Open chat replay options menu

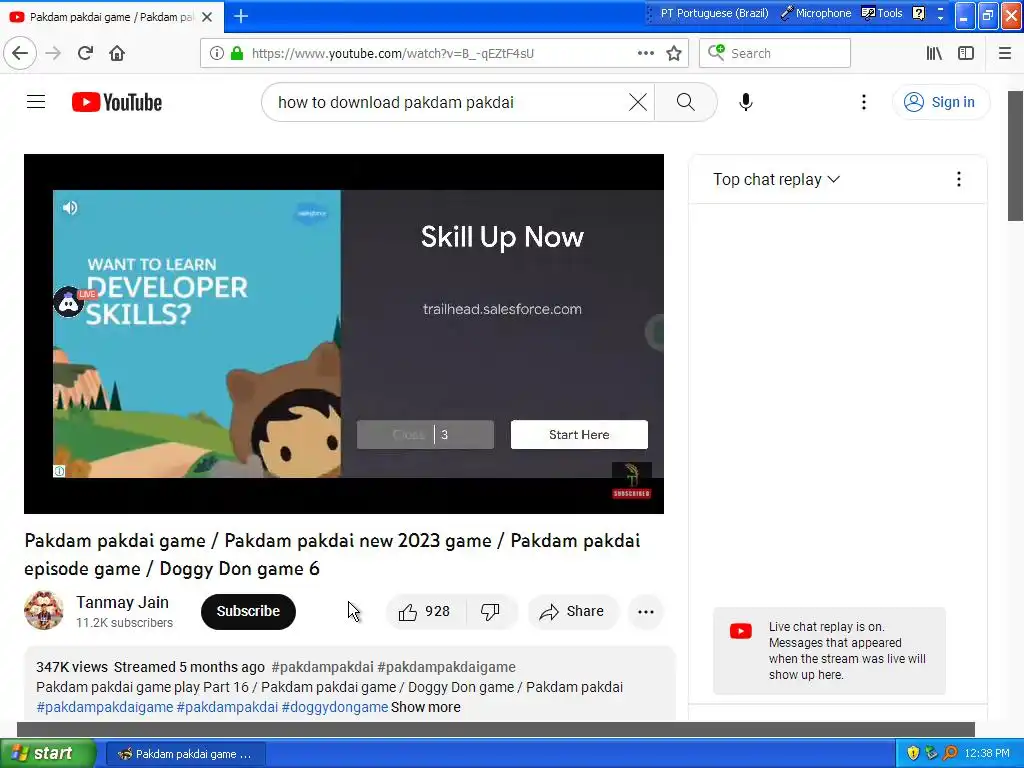tap(958, 179)
